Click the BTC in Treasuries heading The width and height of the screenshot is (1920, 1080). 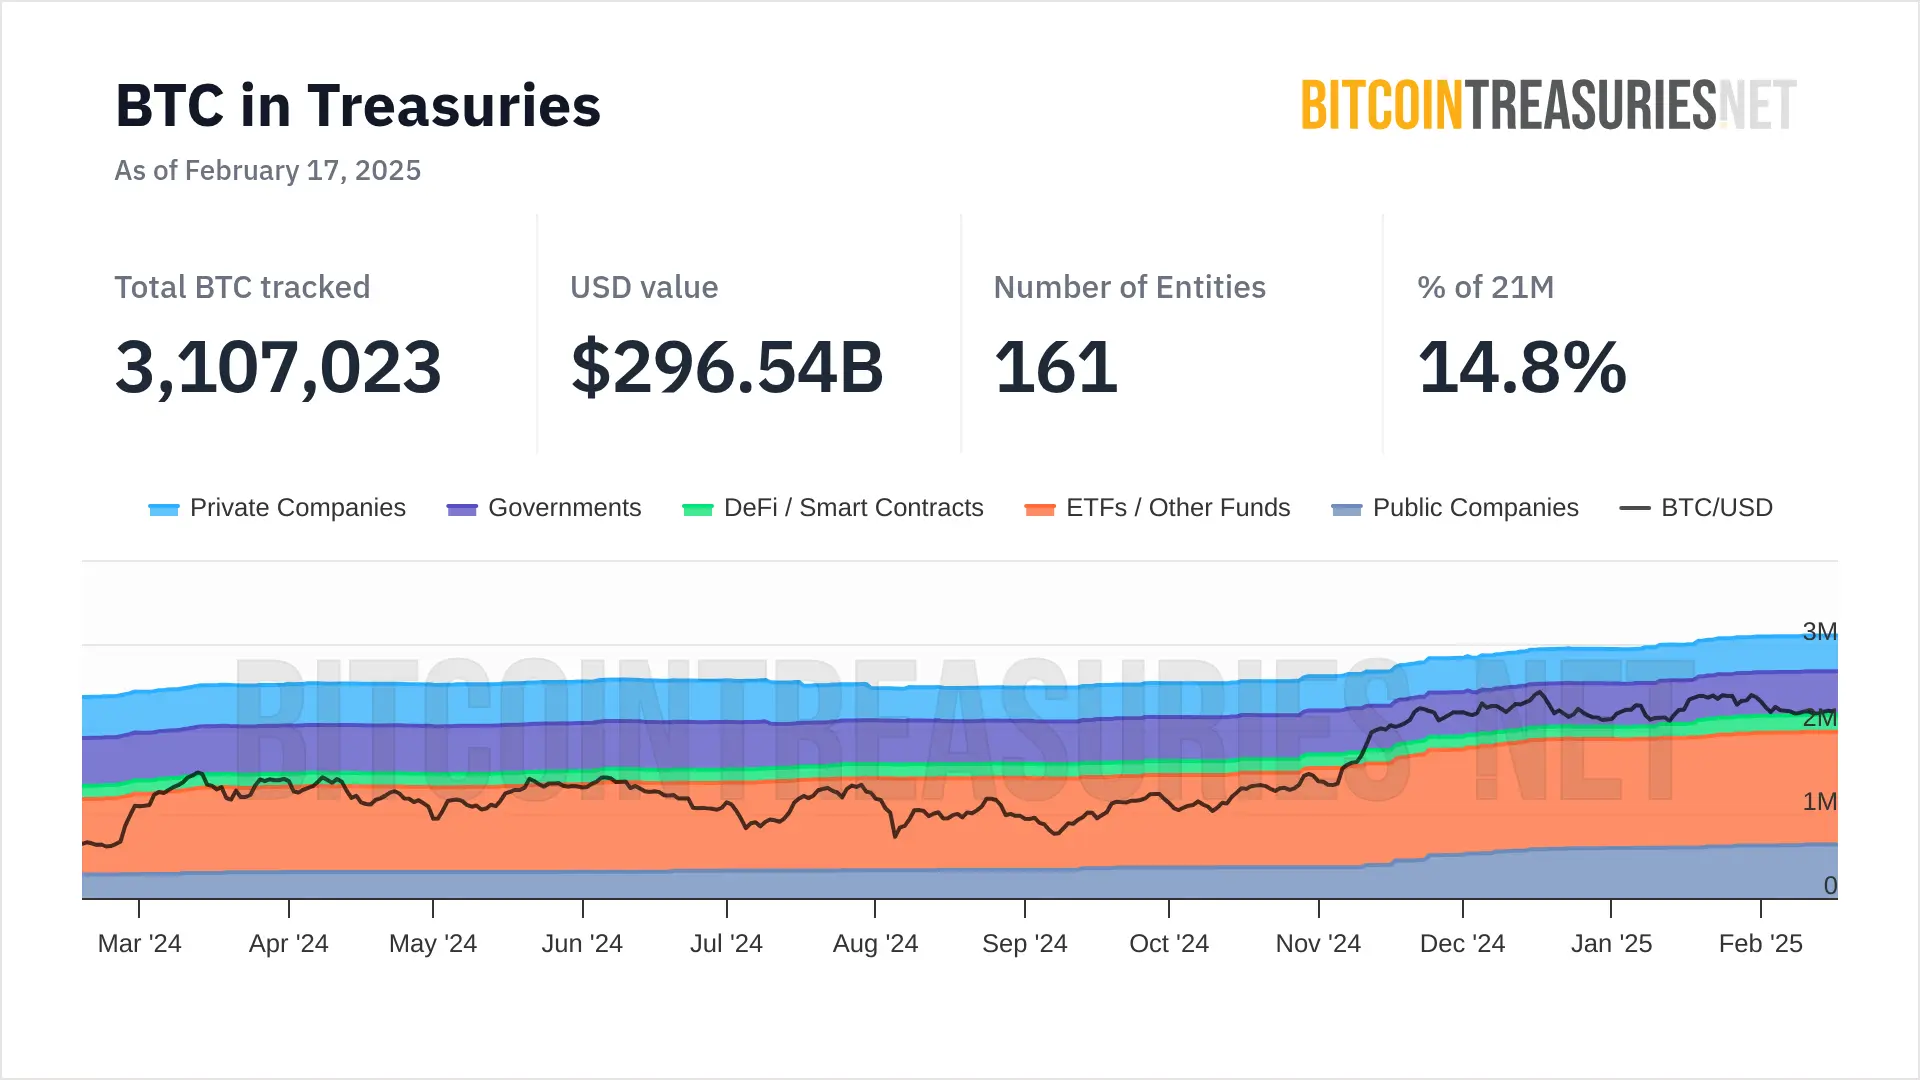point(358,106)
